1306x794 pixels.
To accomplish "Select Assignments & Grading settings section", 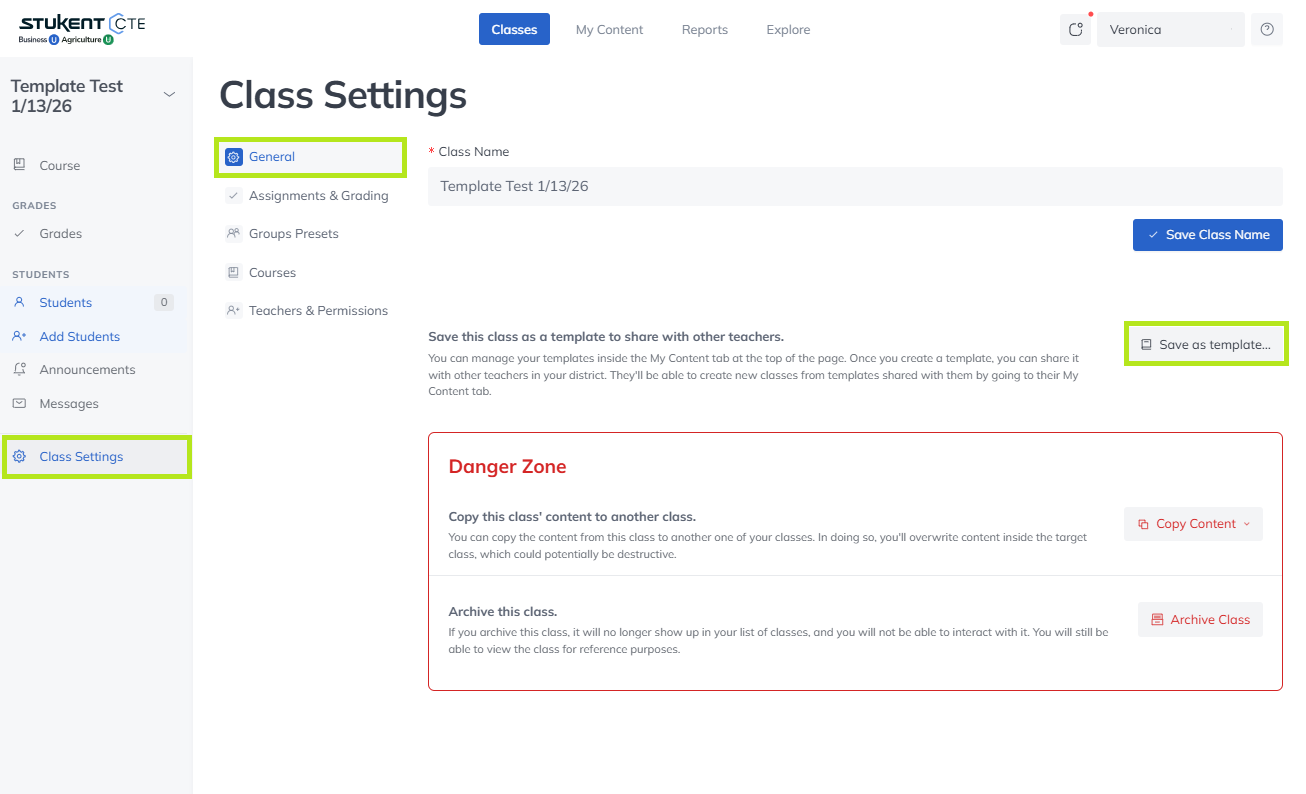I will (318, 196).
